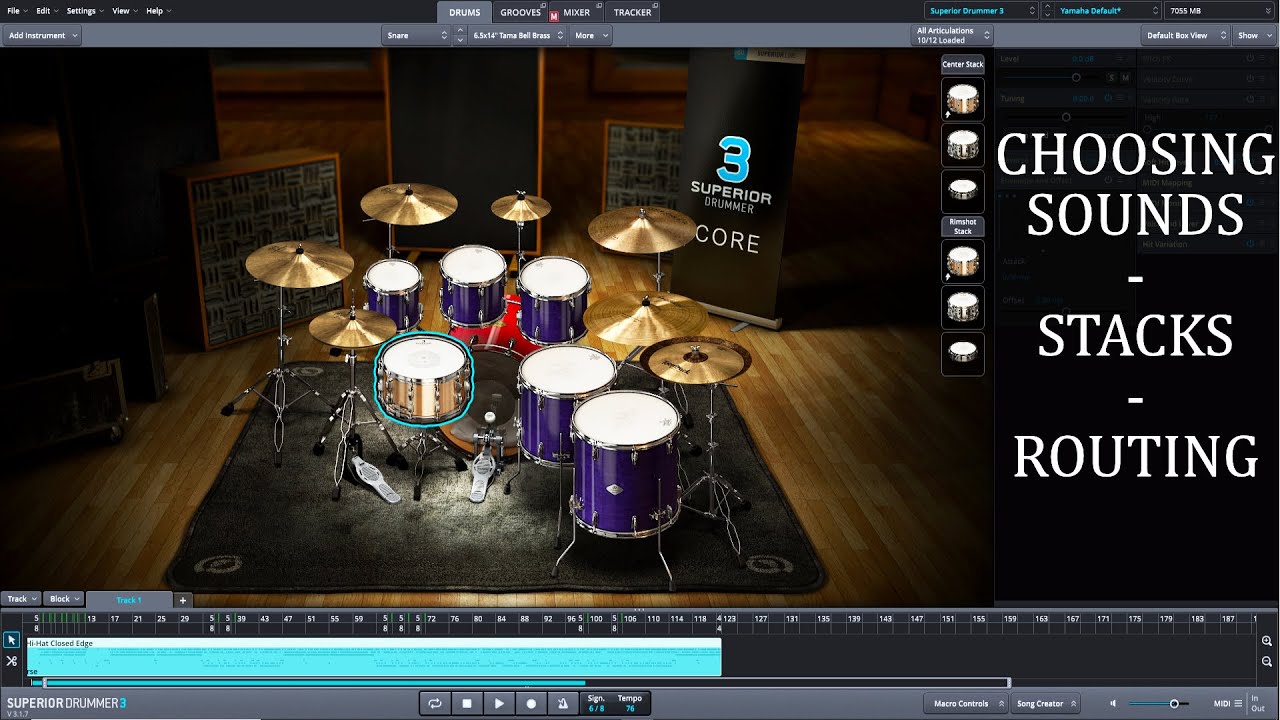1280x720 pixels.
Task: Adjust the master volume slider
Action: [1174, 704]
